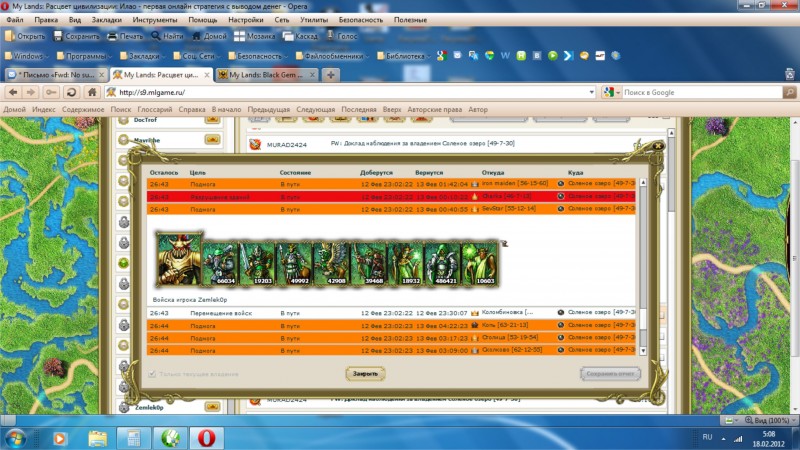
Task: Click the address bar URL field
Action: point(350,92)
